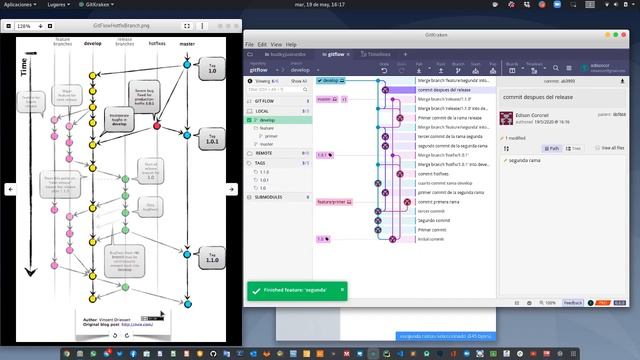
Task: Click the download icon beside commit hash
Action: (x=622, y=81)
